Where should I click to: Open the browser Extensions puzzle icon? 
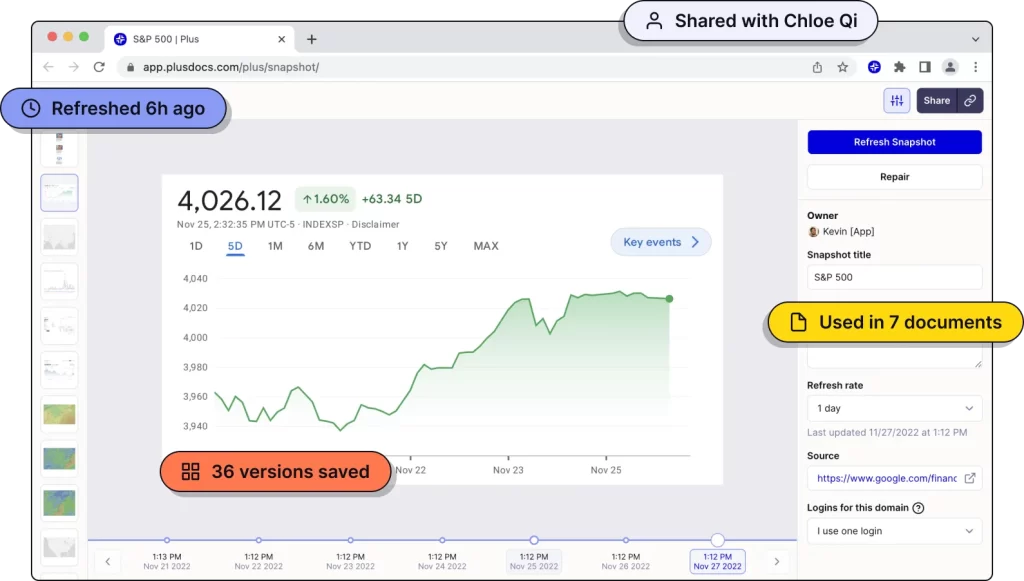[899, 66]
